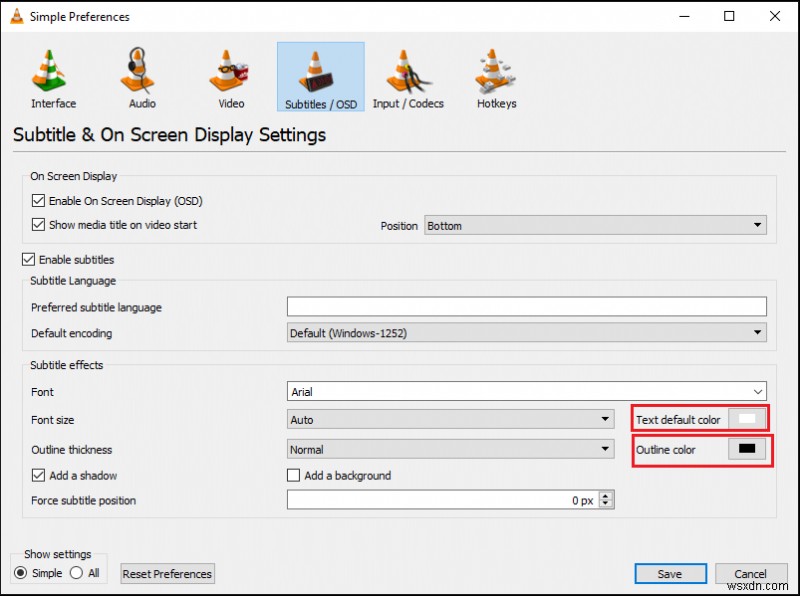
Task: Open the Audio preferences section
Action: coord(139,76)
